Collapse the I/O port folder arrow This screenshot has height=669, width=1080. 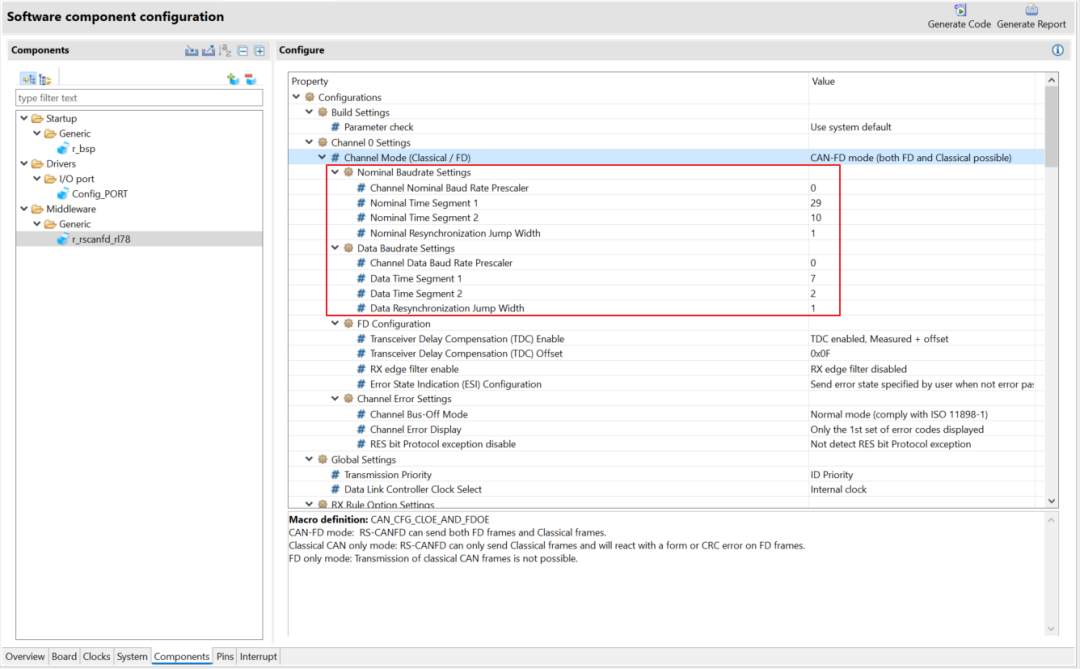[37, 179]
